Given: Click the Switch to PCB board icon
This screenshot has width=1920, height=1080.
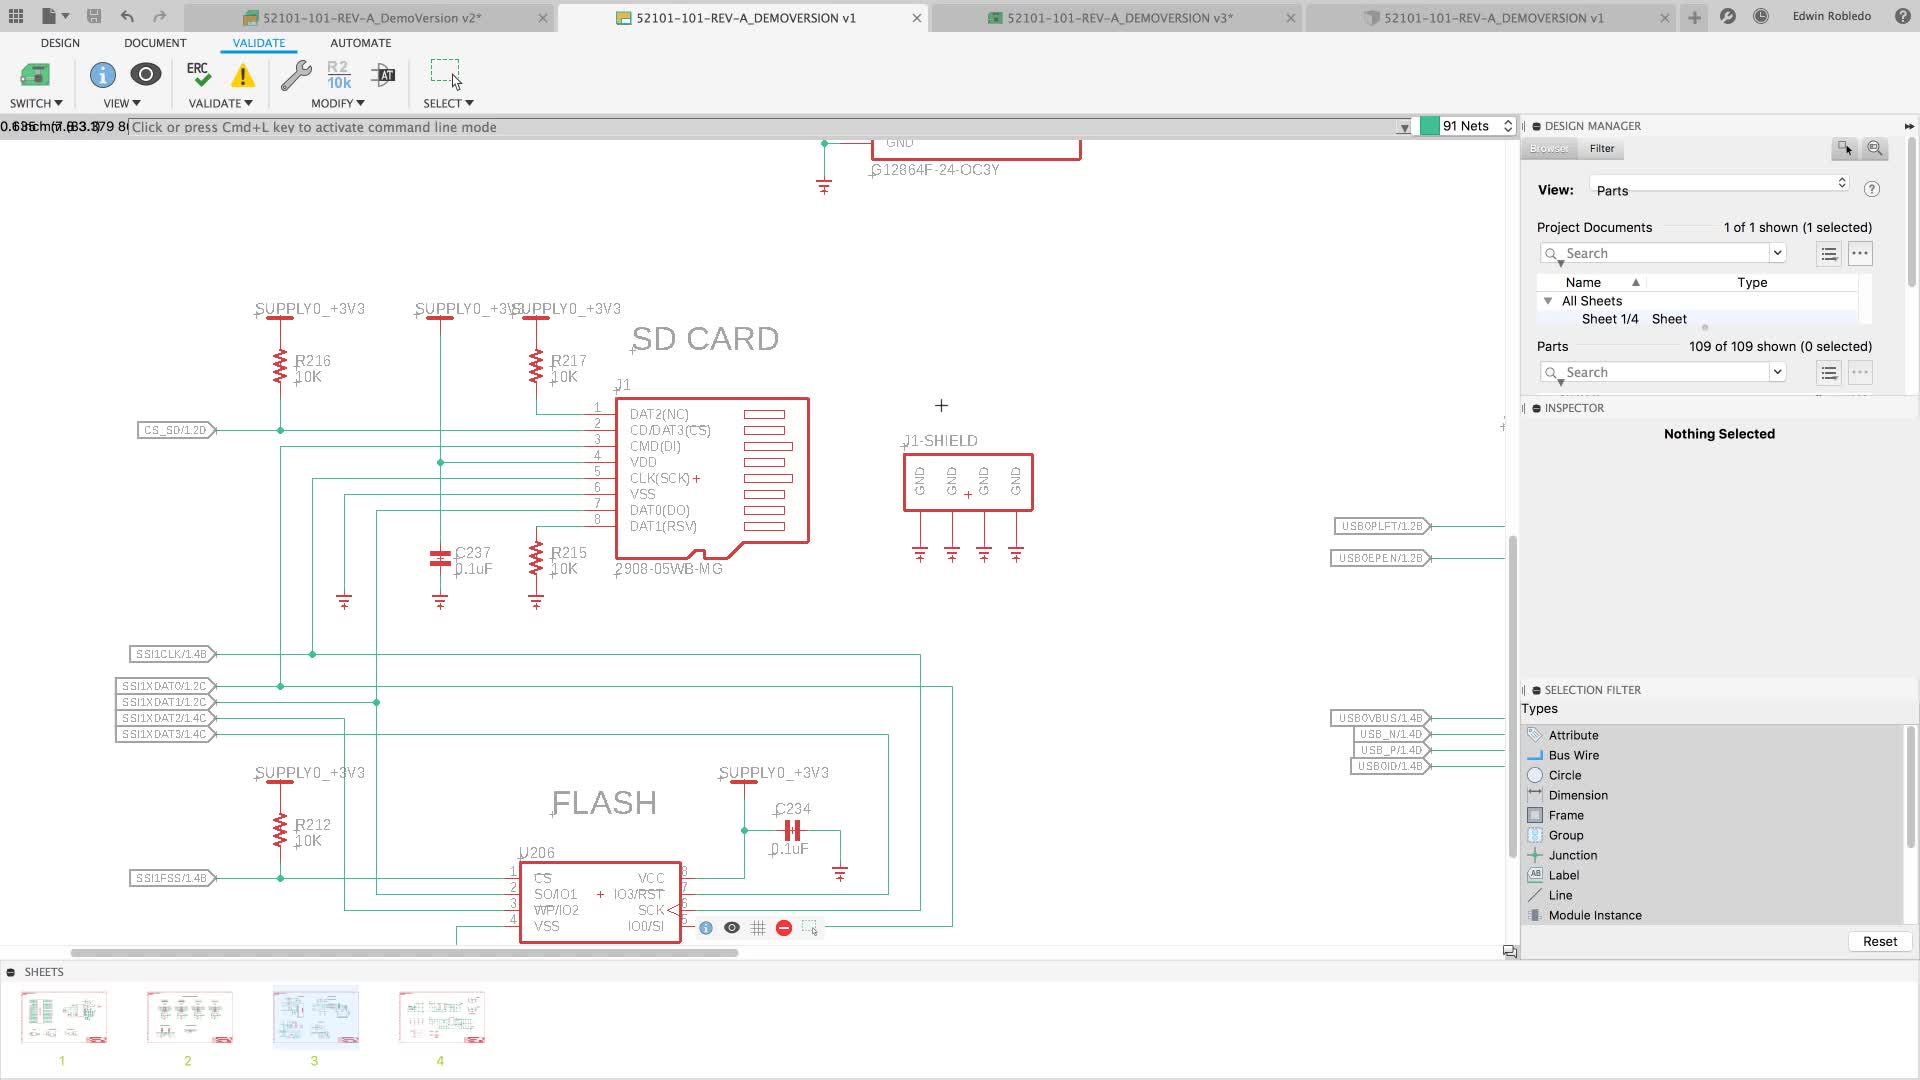Looking at the screenshot, I should pos(35,75).
